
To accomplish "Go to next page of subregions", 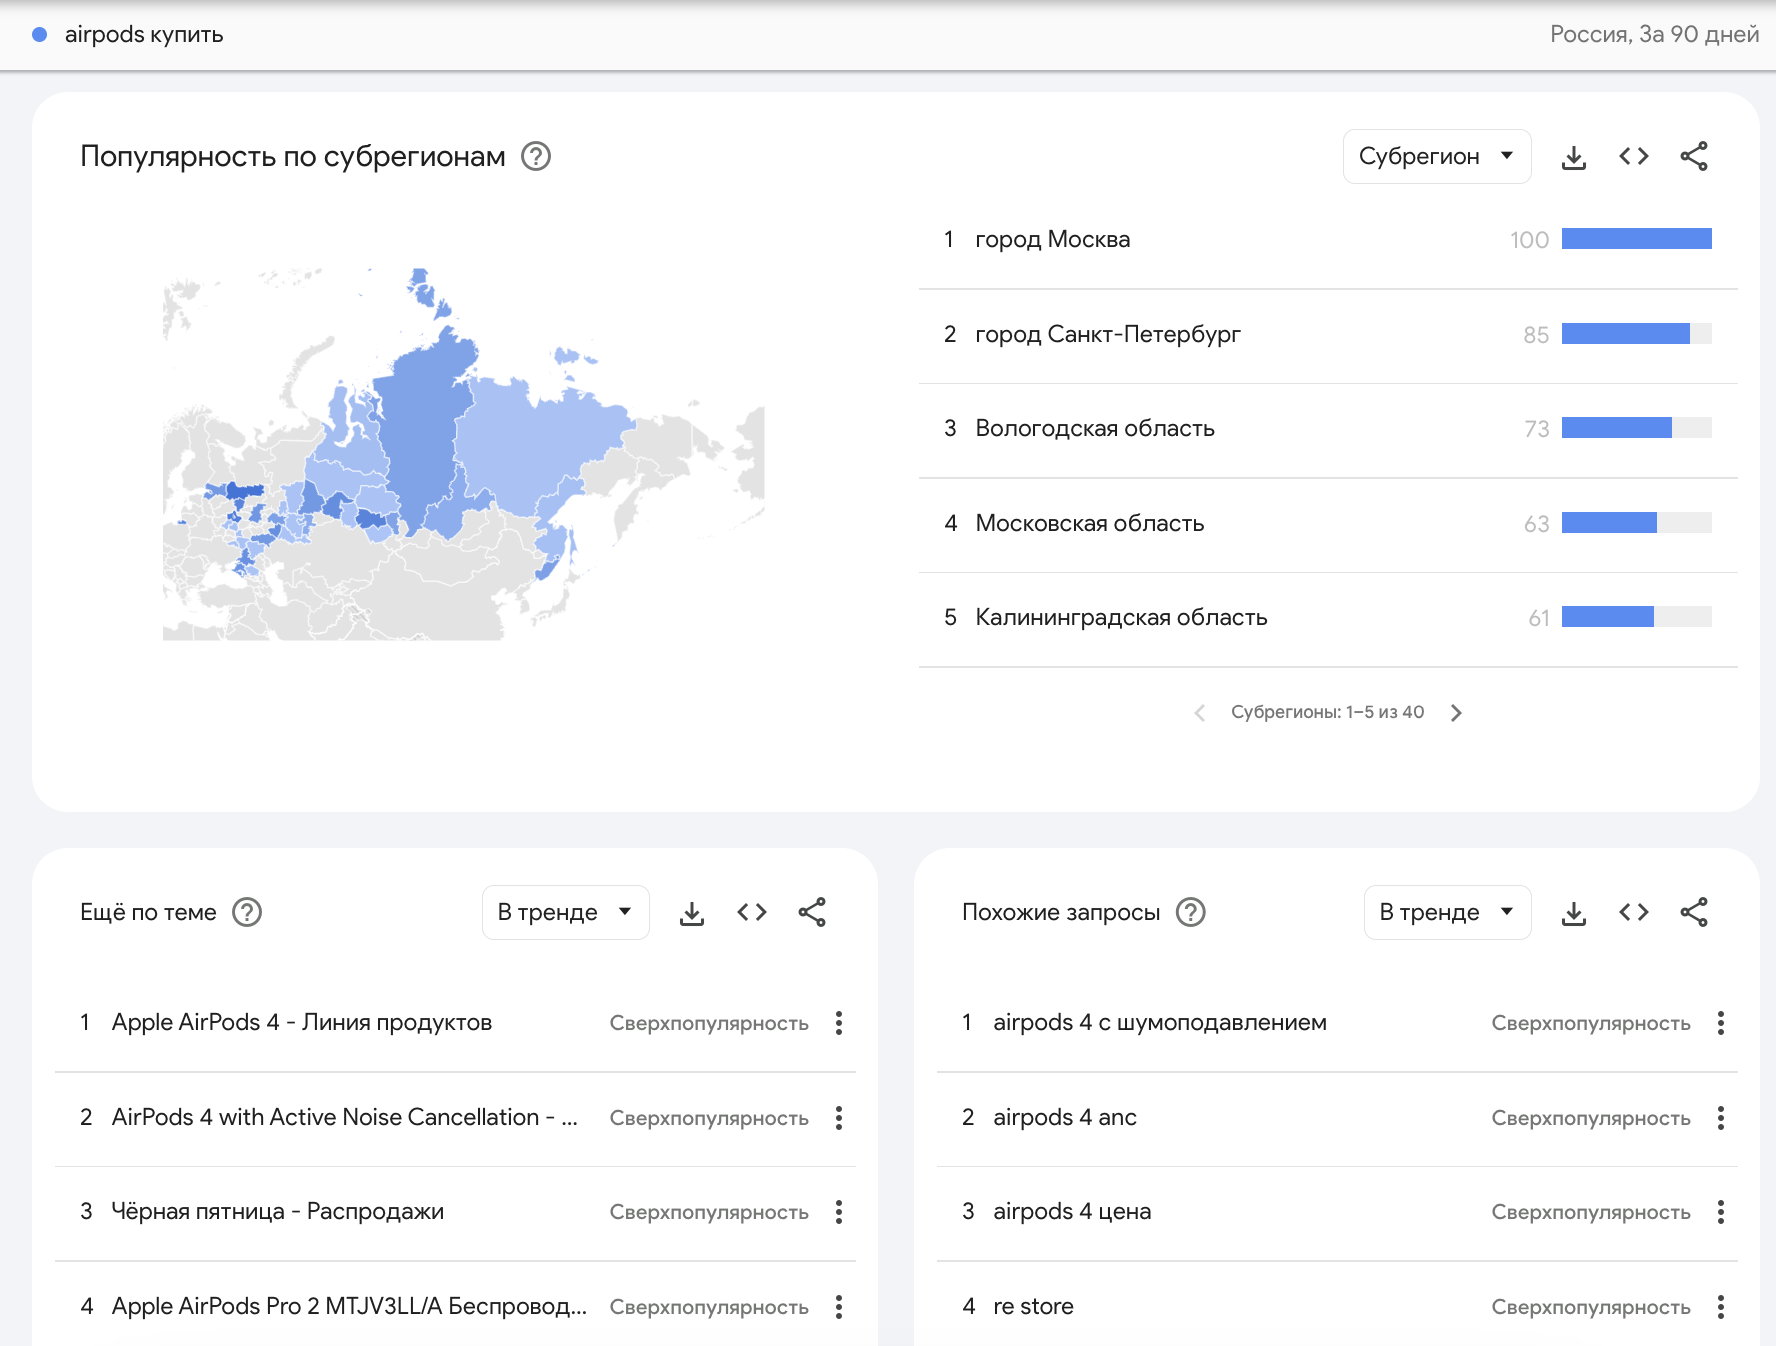I will point(1456,712).
